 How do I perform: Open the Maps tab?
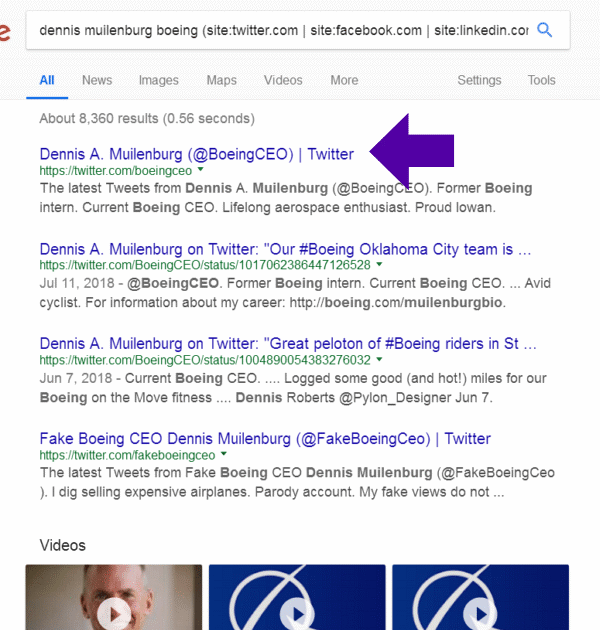coord(221,80)
